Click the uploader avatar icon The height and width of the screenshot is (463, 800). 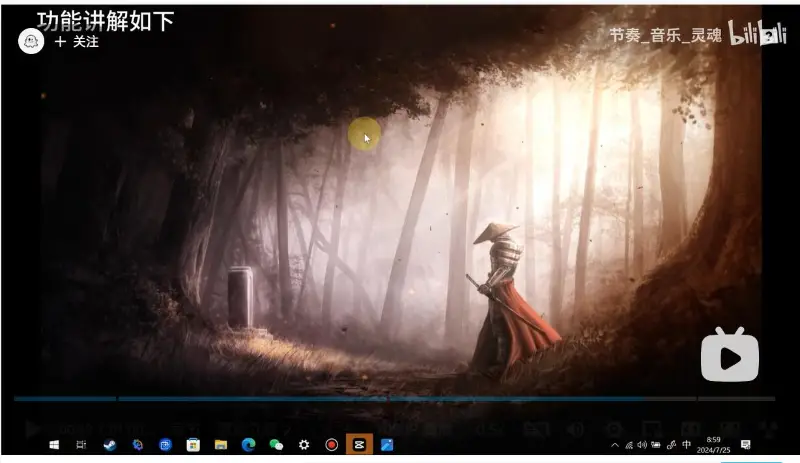pos(31,41)
